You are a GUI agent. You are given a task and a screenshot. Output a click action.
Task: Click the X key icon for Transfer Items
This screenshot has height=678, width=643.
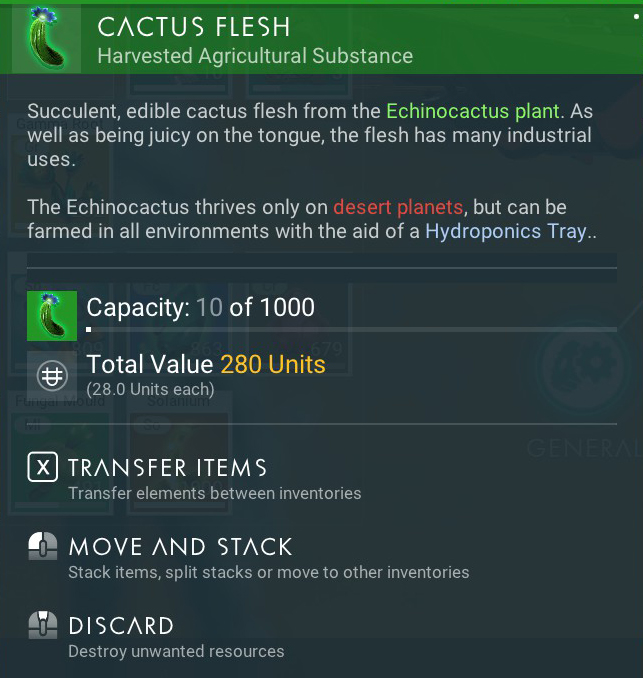pyautogui.click(x=42, y=467)
